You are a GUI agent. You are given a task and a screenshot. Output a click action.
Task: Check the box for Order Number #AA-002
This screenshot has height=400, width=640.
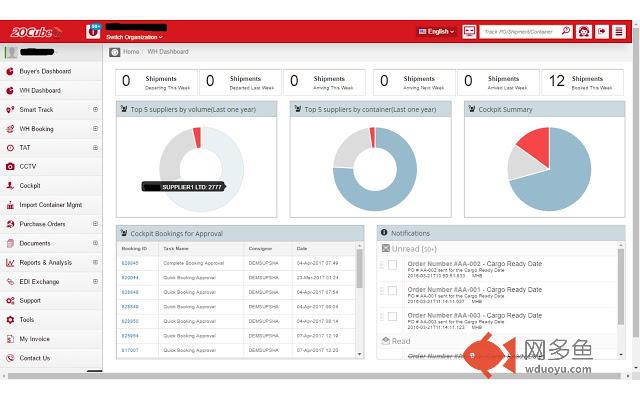click(393, 265)
